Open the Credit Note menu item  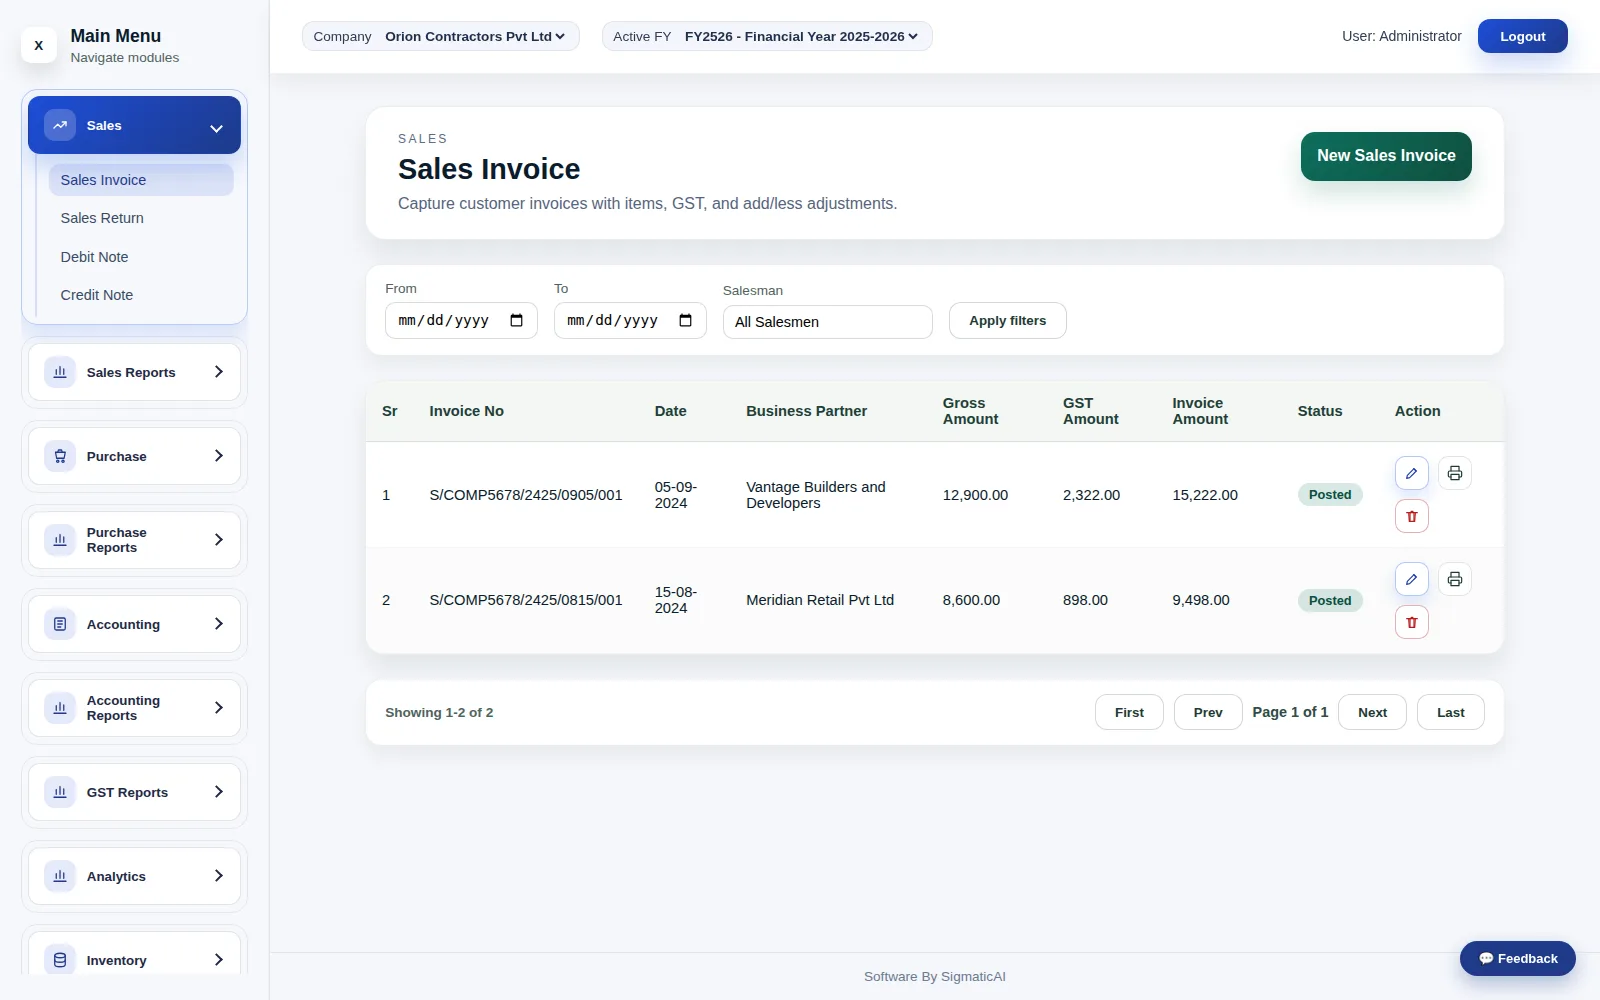141,295
